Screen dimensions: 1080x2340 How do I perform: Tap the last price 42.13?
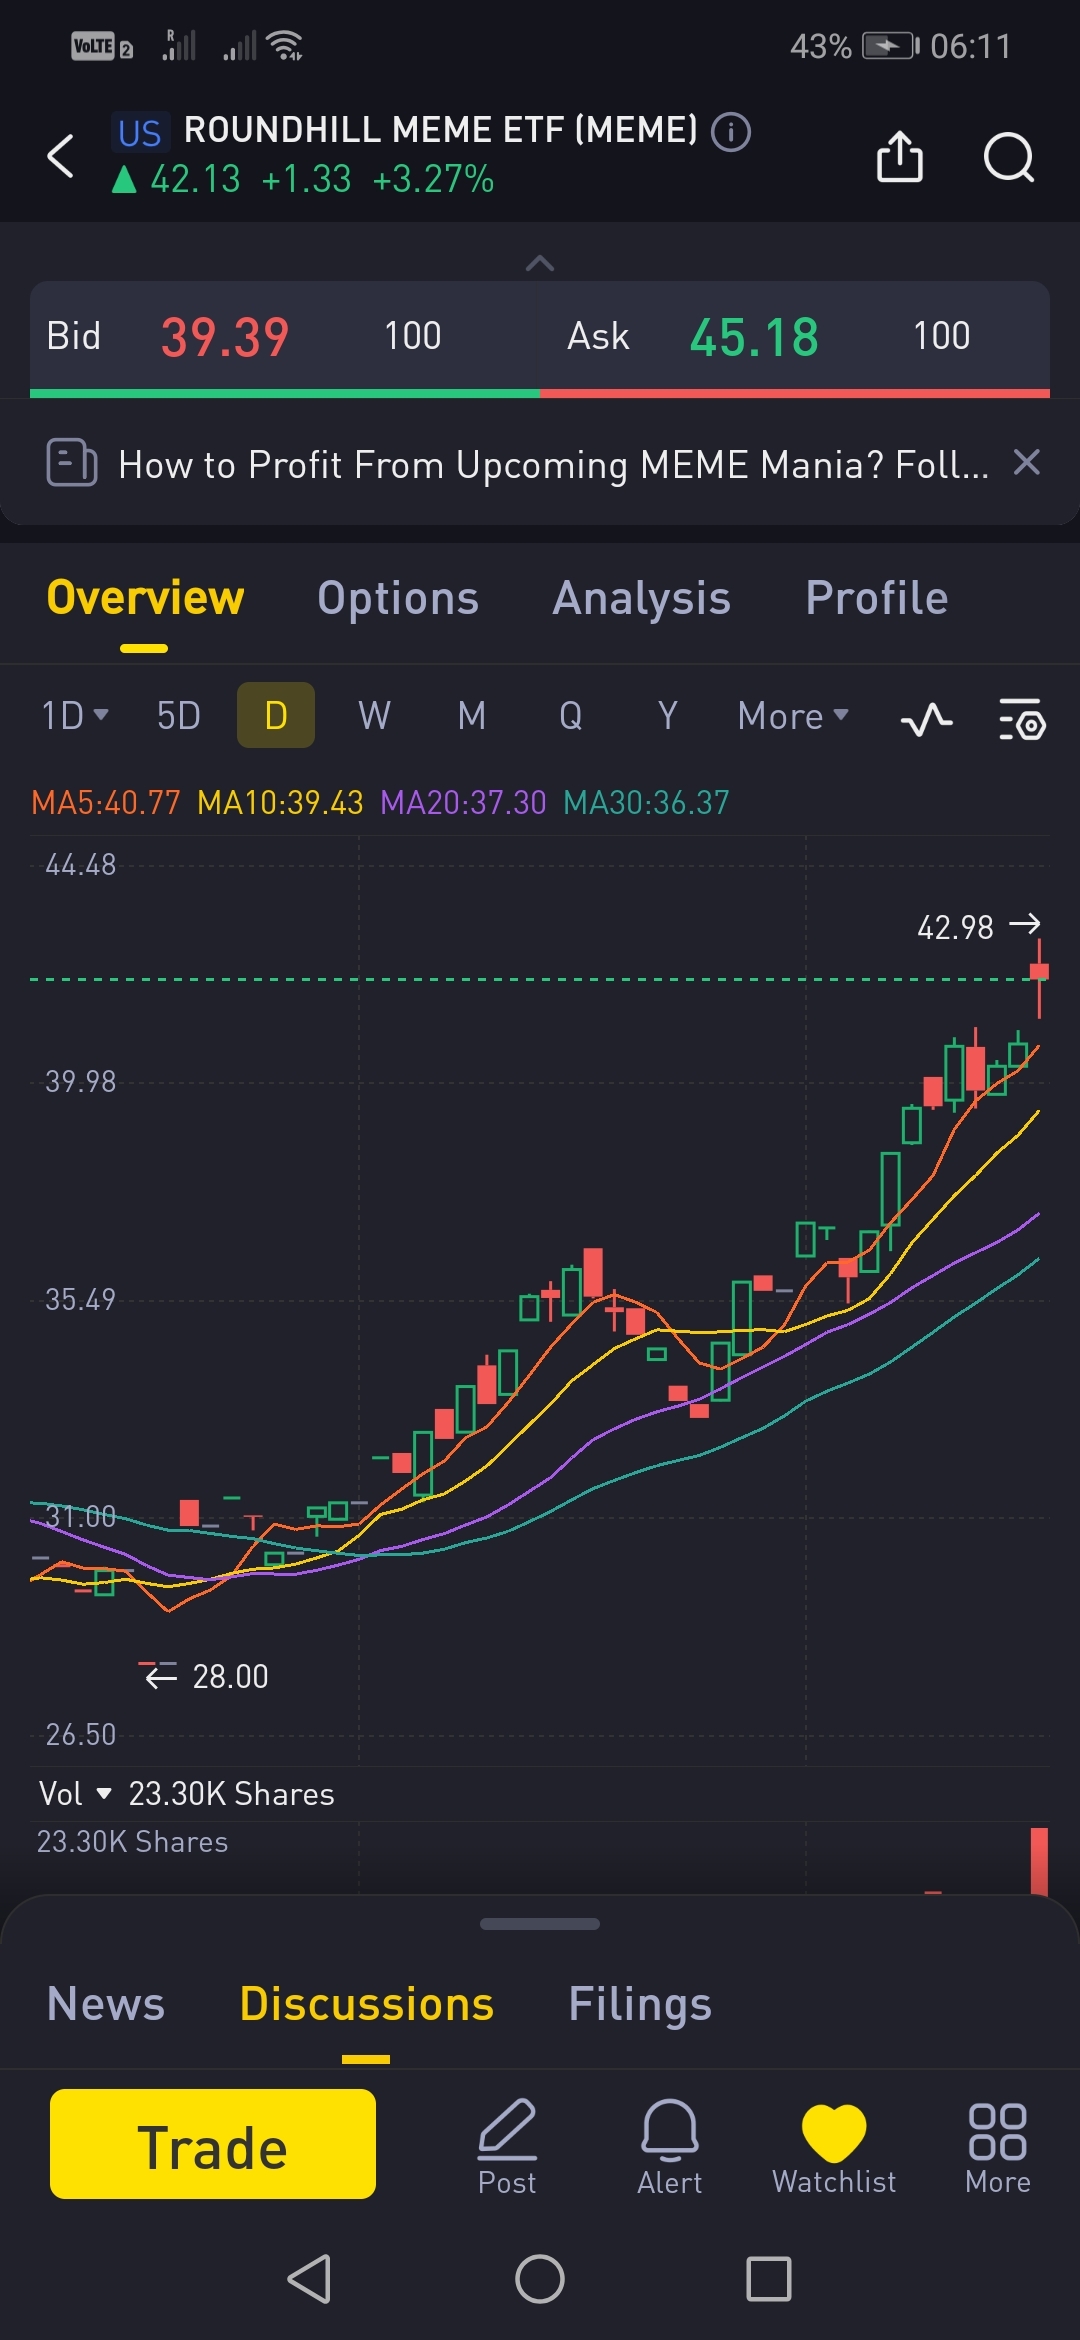click(196, 179)
